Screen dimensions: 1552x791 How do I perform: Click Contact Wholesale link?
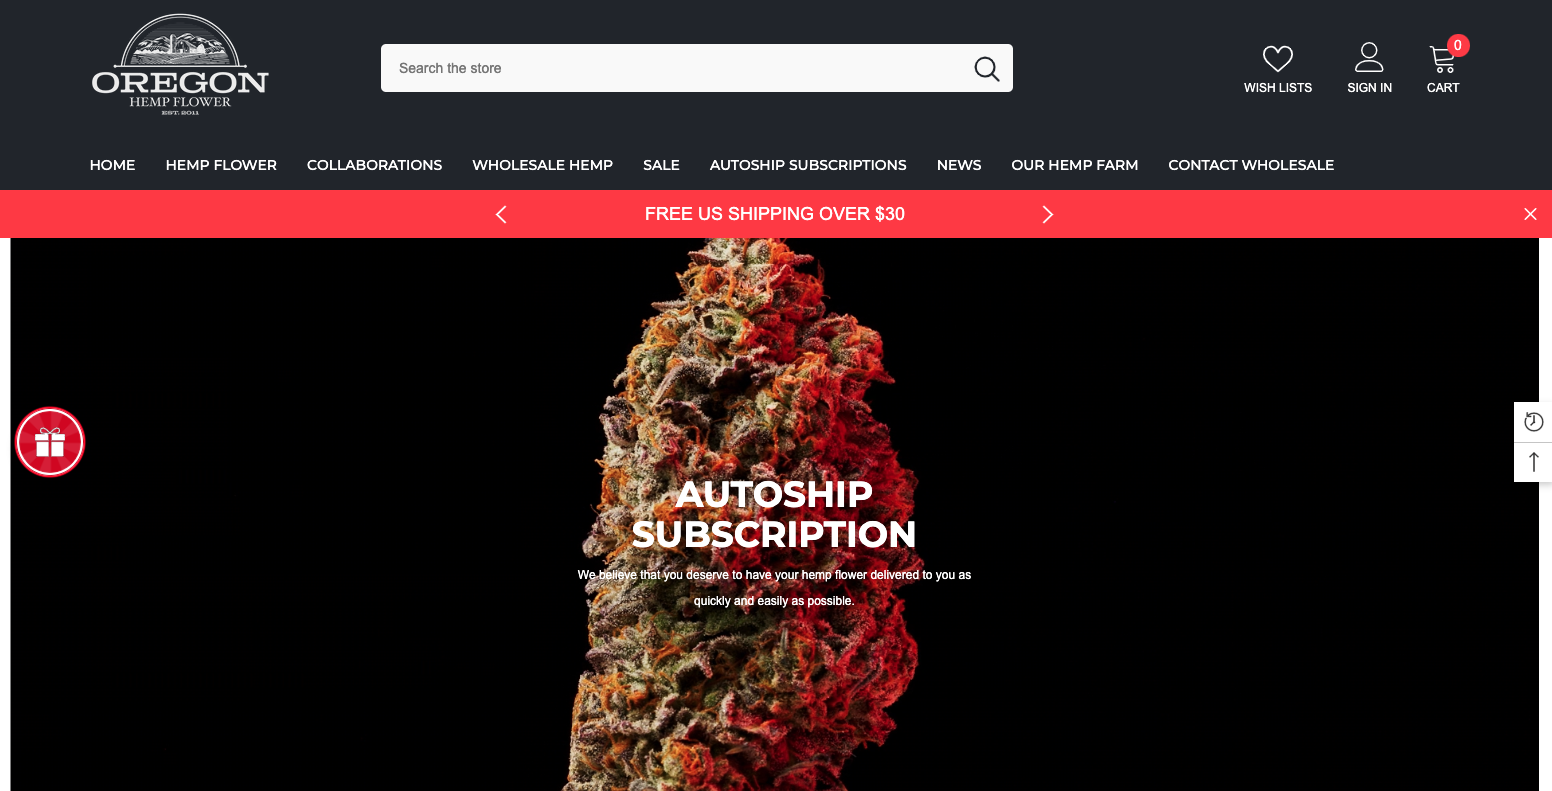(x=1251, y=165)
